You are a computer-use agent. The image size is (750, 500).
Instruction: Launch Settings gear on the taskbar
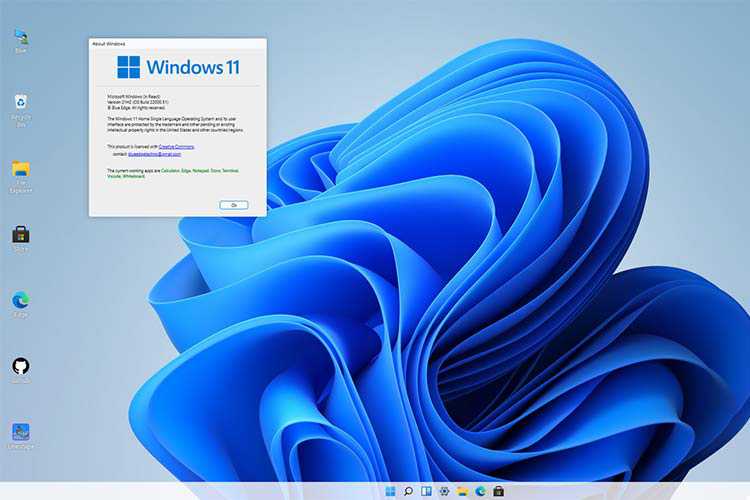click(x=444, y=491)
